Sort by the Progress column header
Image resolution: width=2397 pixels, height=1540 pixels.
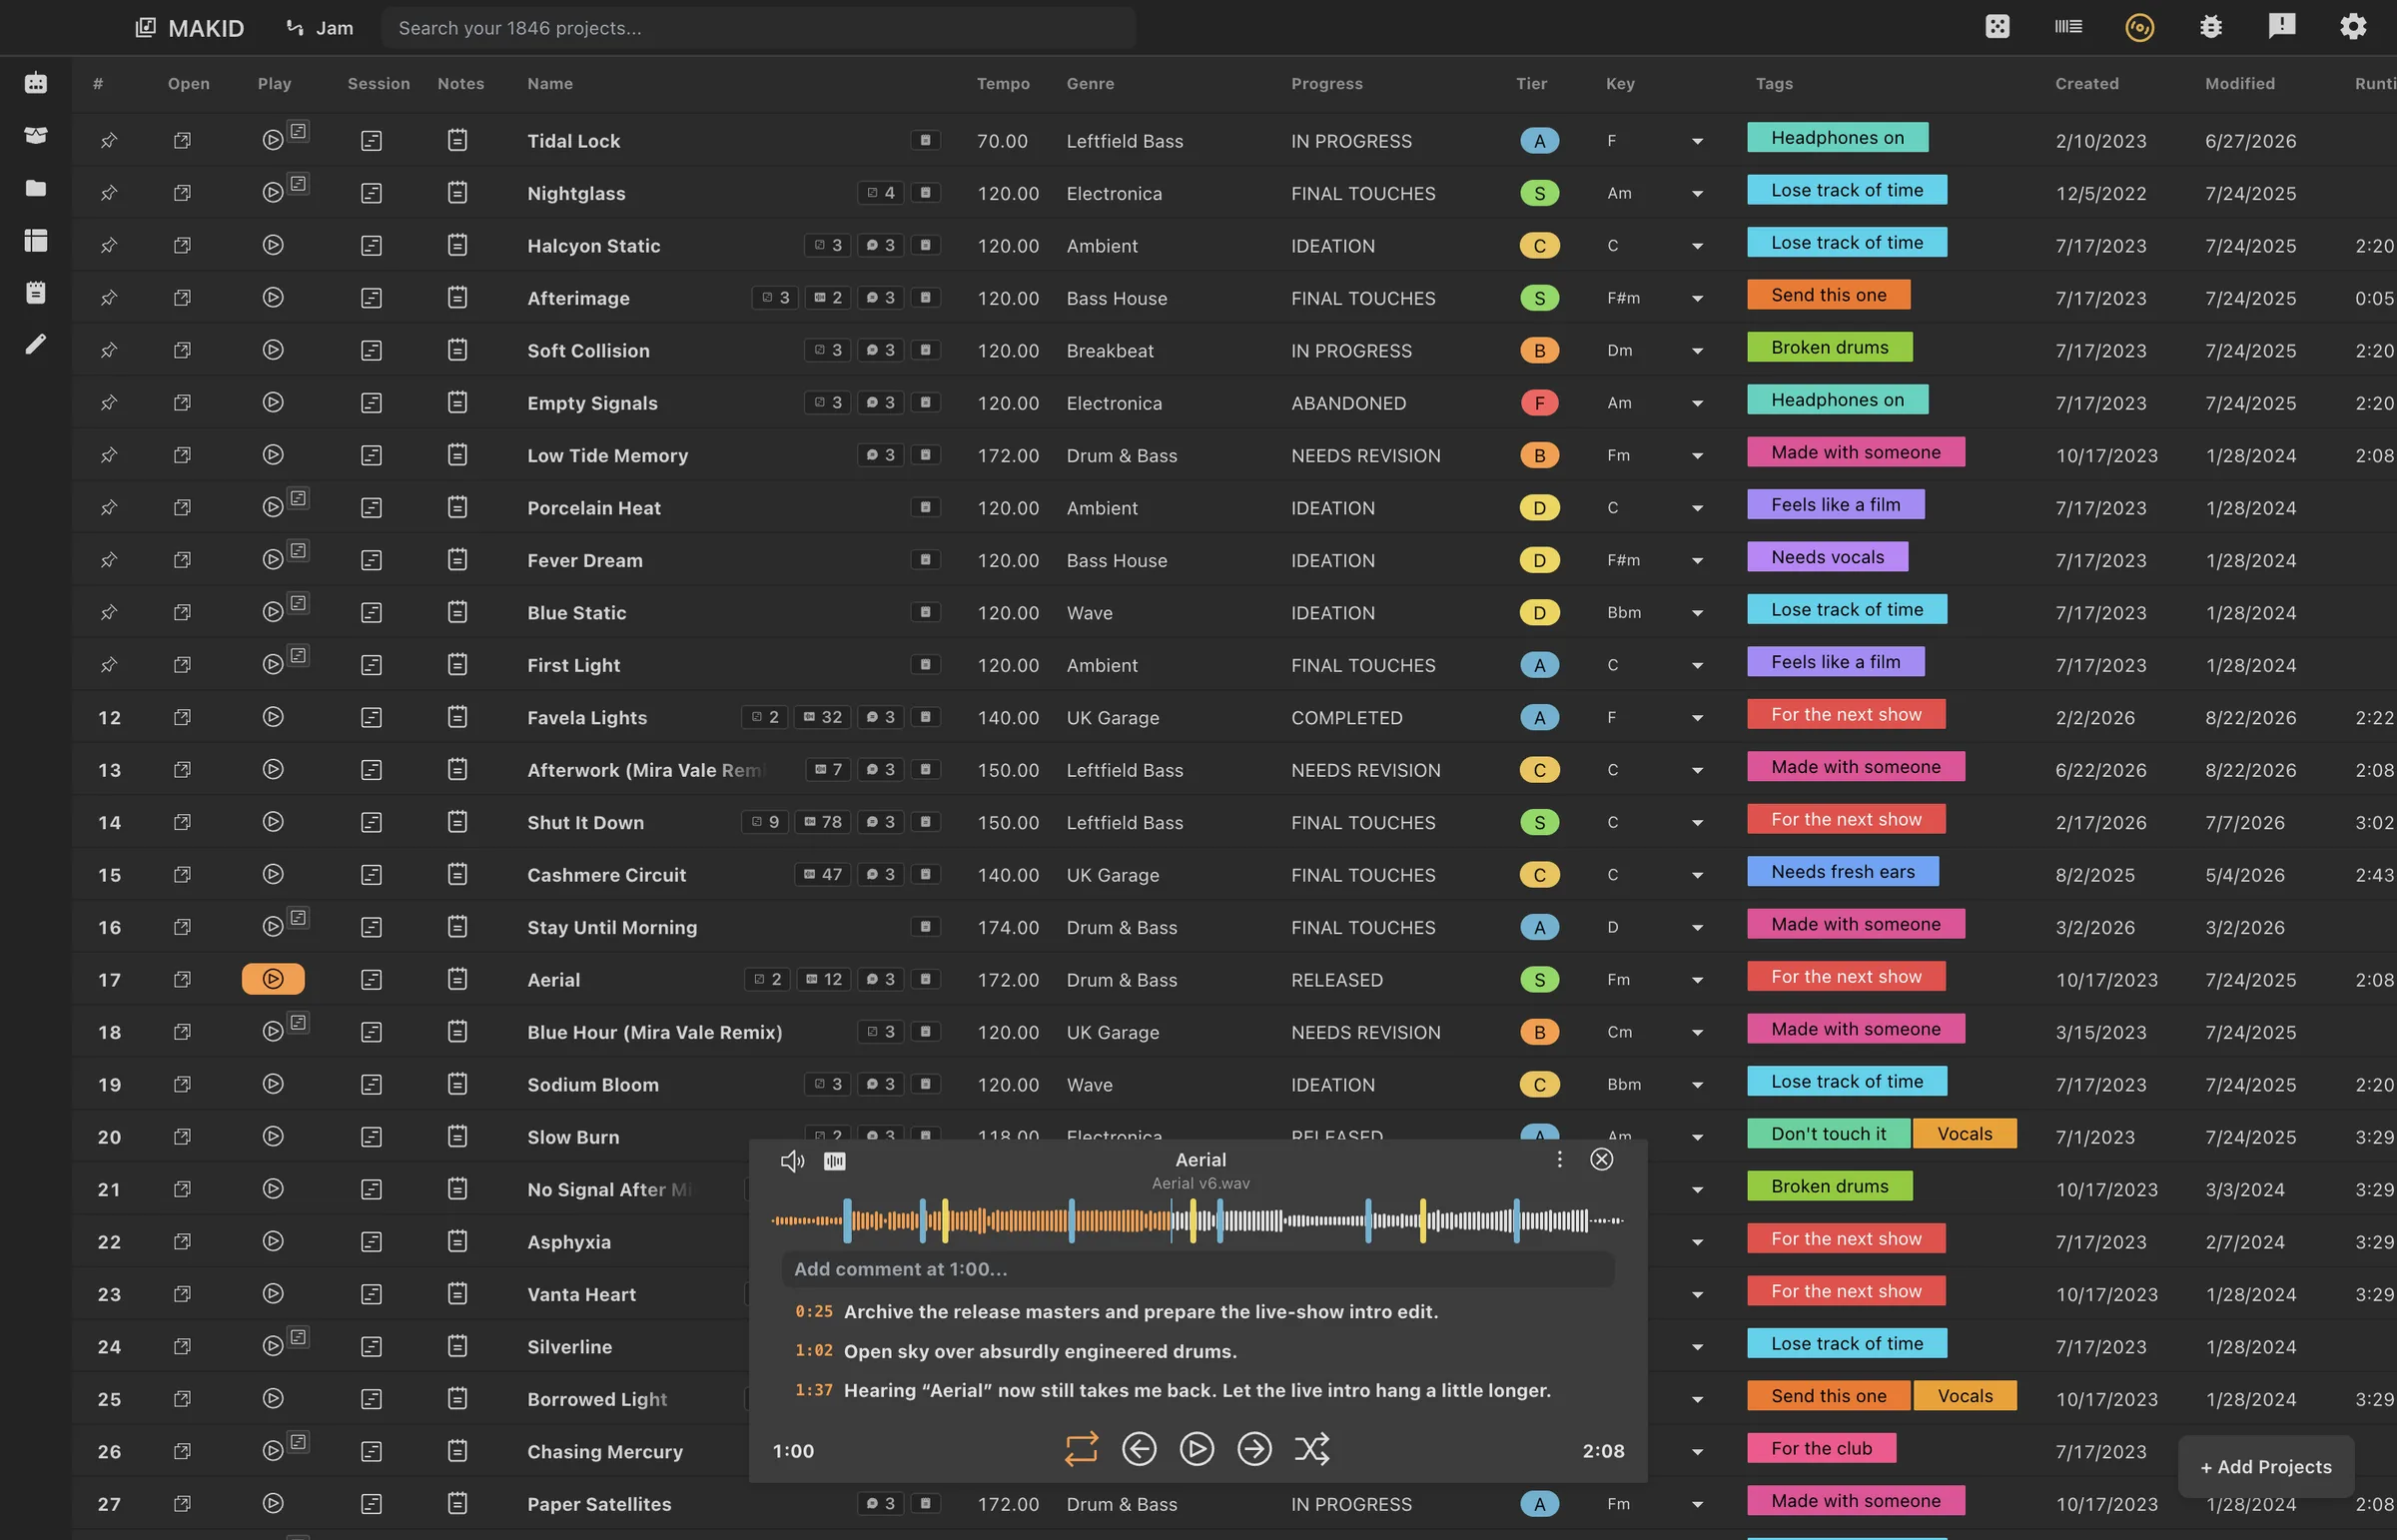tap(1326, 84)
